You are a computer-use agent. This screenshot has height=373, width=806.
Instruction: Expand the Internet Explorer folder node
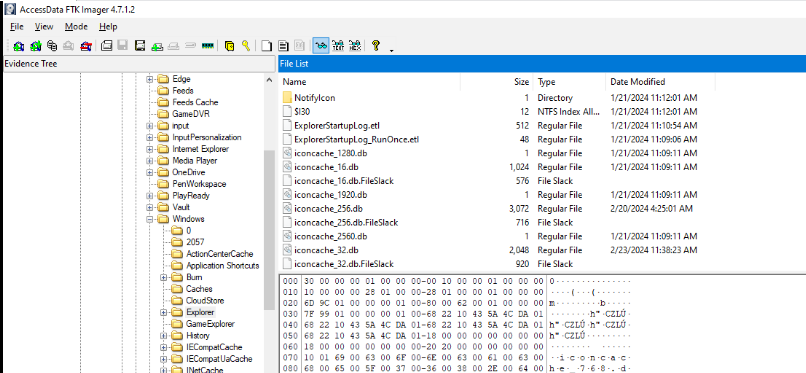coord(150,149)
